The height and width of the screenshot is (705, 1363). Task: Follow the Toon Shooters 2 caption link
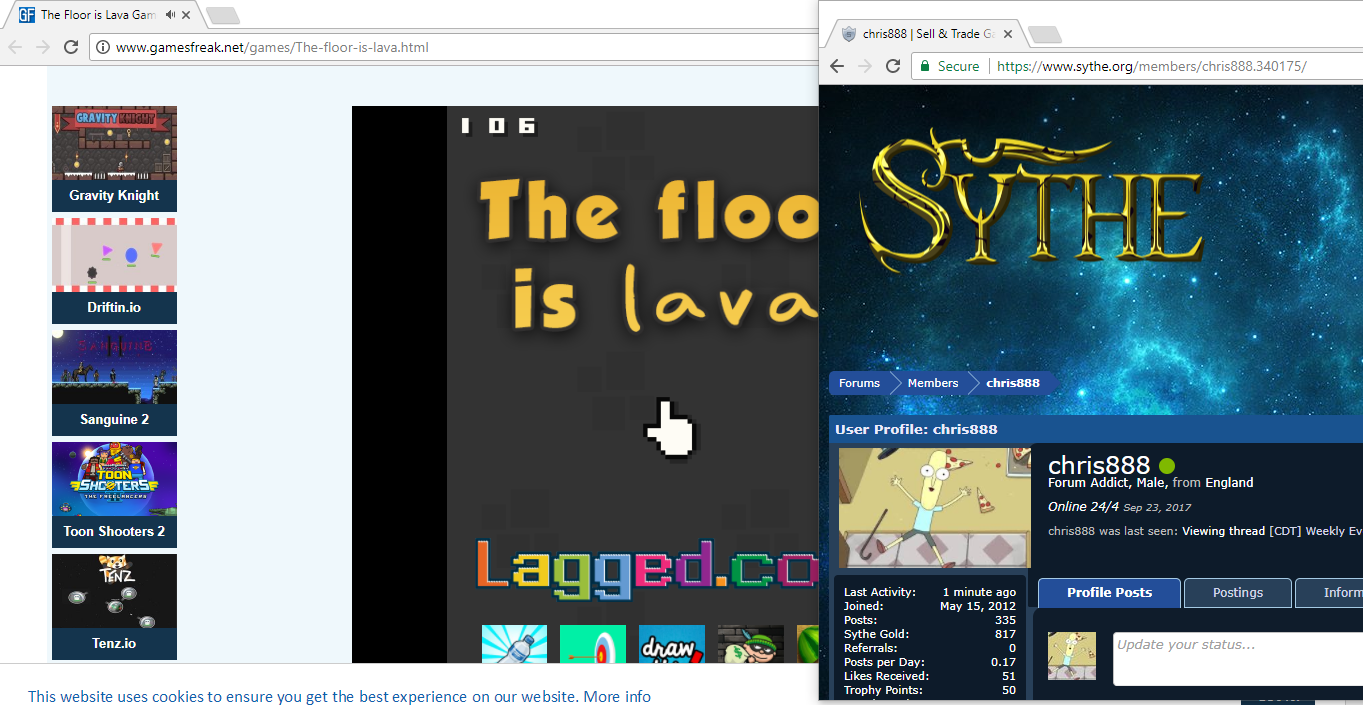coord(114,532)
